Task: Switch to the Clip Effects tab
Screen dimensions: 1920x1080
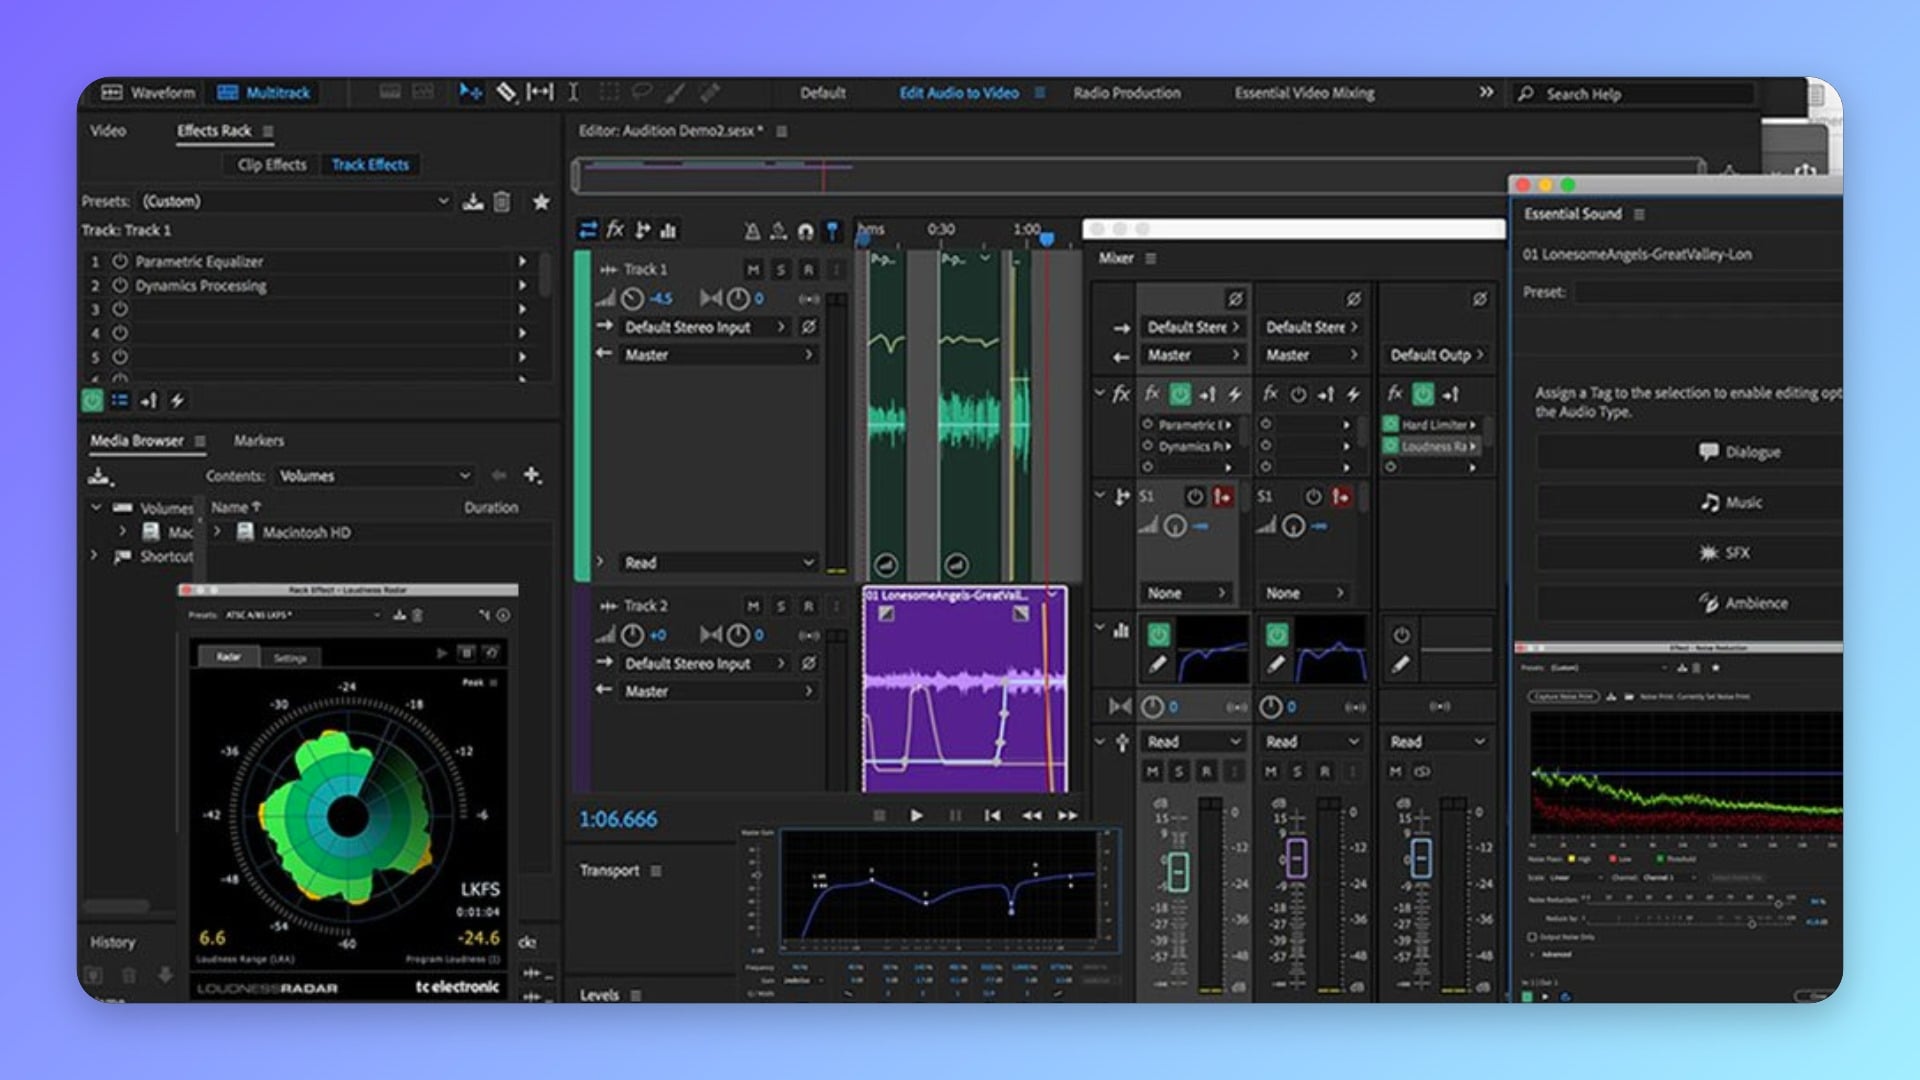Action: (272, 165)
